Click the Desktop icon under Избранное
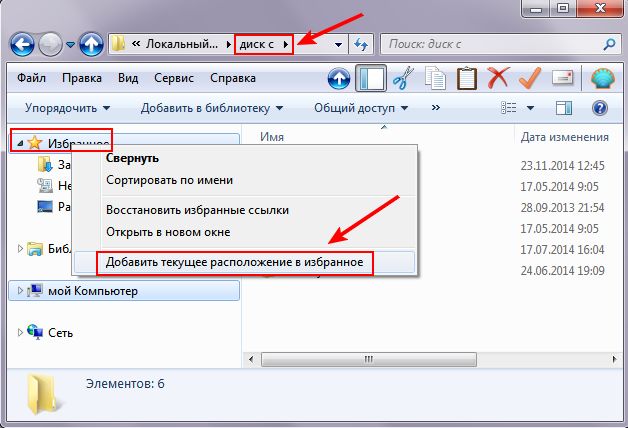The width and height of the screenshot is (628, 428). [45, 207]
